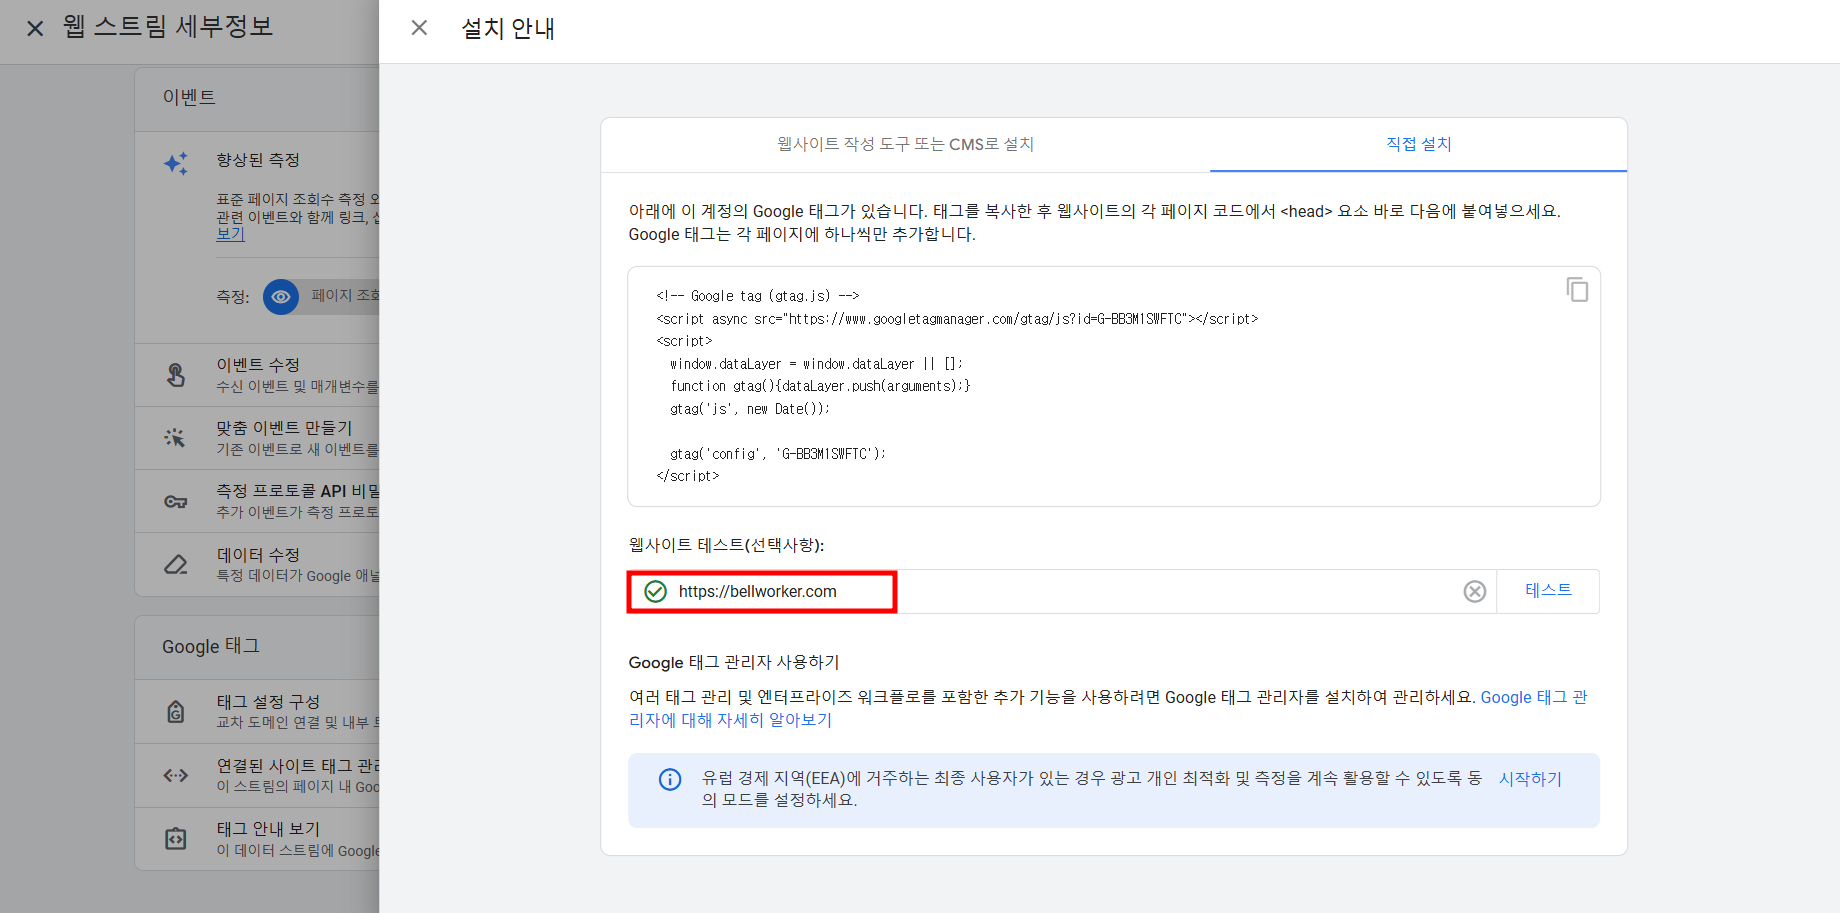
Task: Open 태그 설정 구성 row
Action: [x=257, y=711]
